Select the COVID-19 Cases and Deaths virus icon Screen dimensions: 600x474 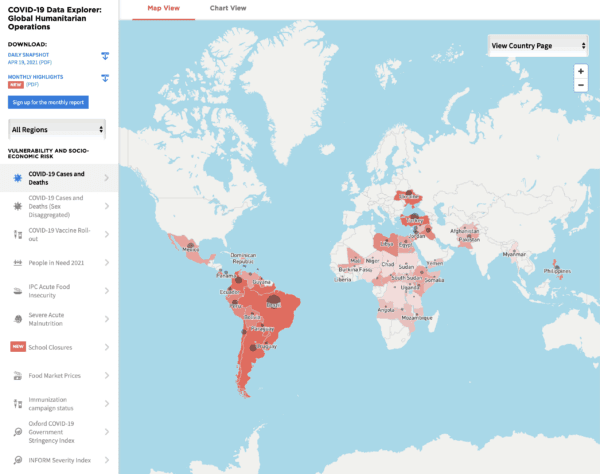pos(17,178)
